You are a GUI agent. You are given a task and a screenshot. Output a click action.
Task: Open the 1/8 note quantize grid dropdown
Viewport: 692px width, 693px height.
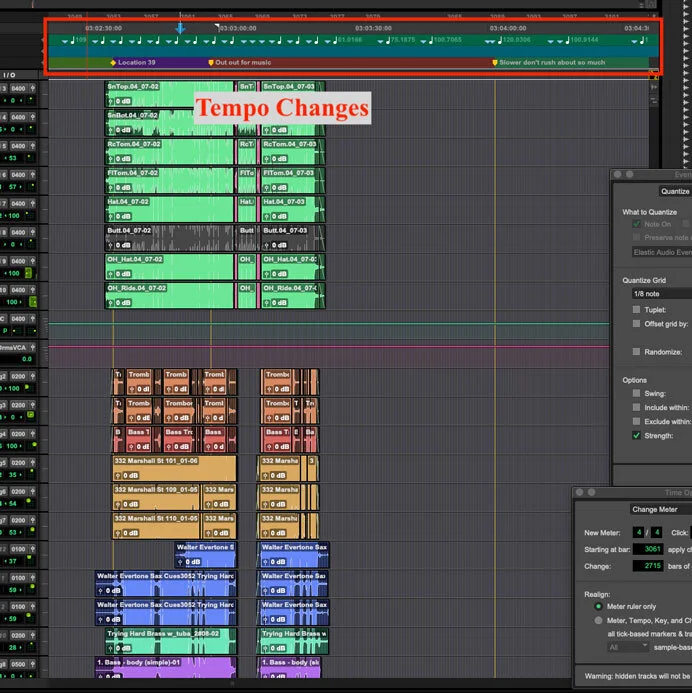tap(662, 294)
